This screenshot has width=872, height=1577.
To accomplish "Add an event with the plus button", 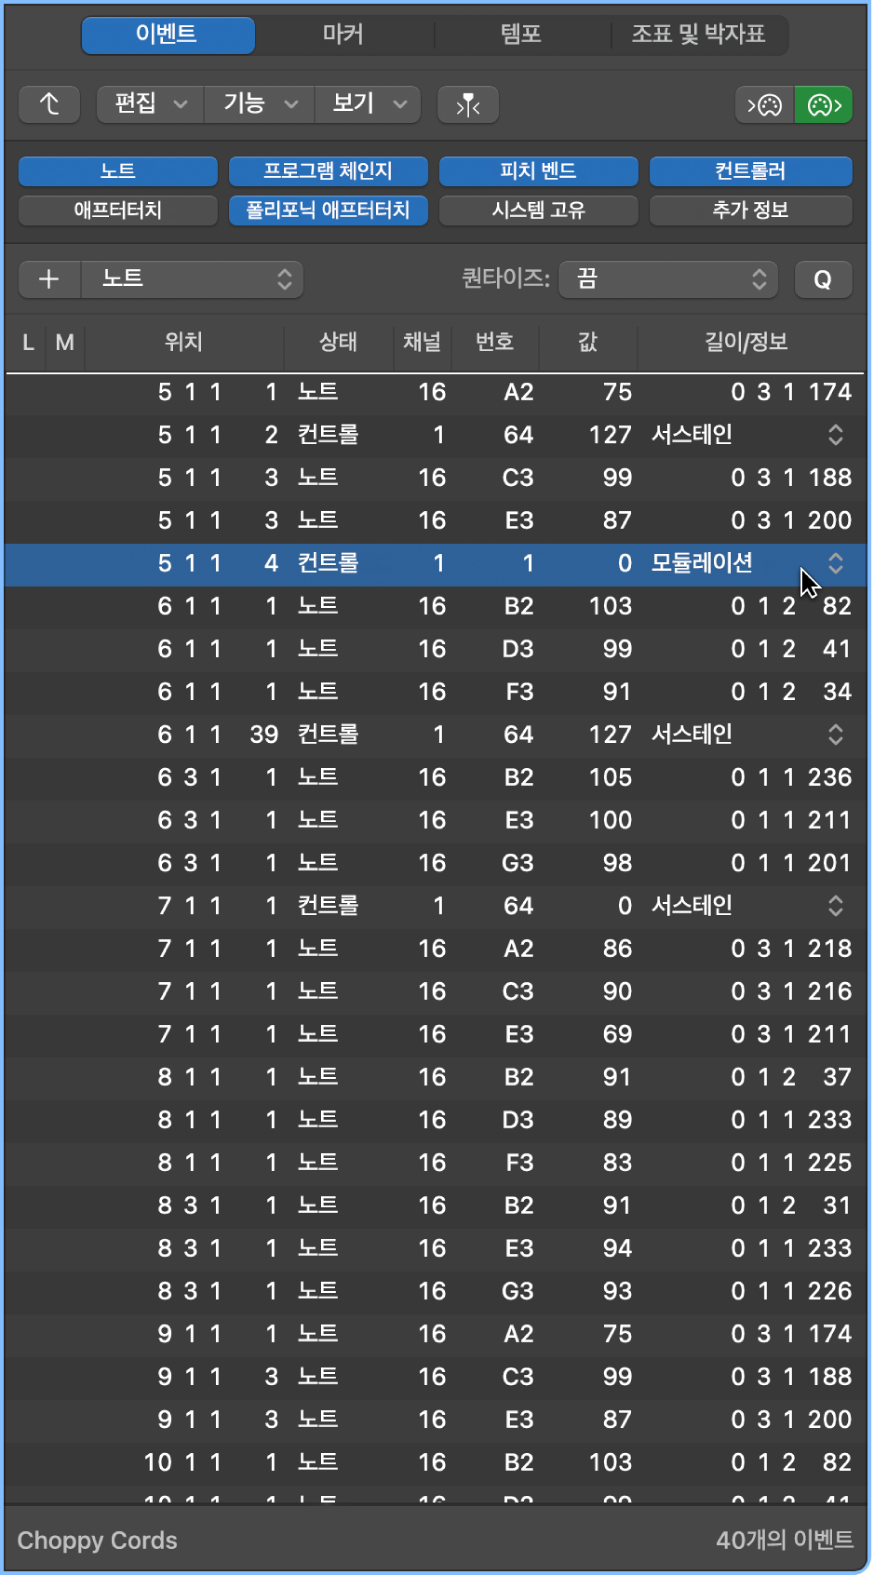I will pos(49,279).
